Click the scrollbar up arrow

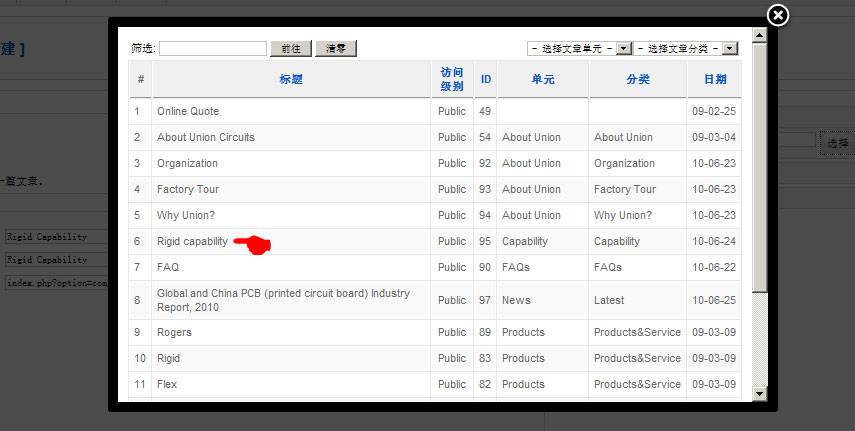759,37
